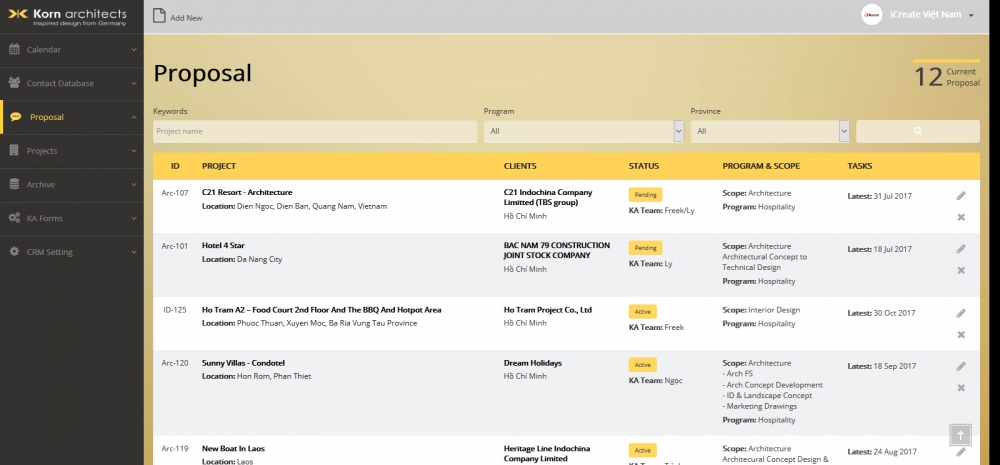The height and width of the screenshot is (465, 1000).
Task: Click the Pending badge for C21 Resort
Action: coord(645,195)
